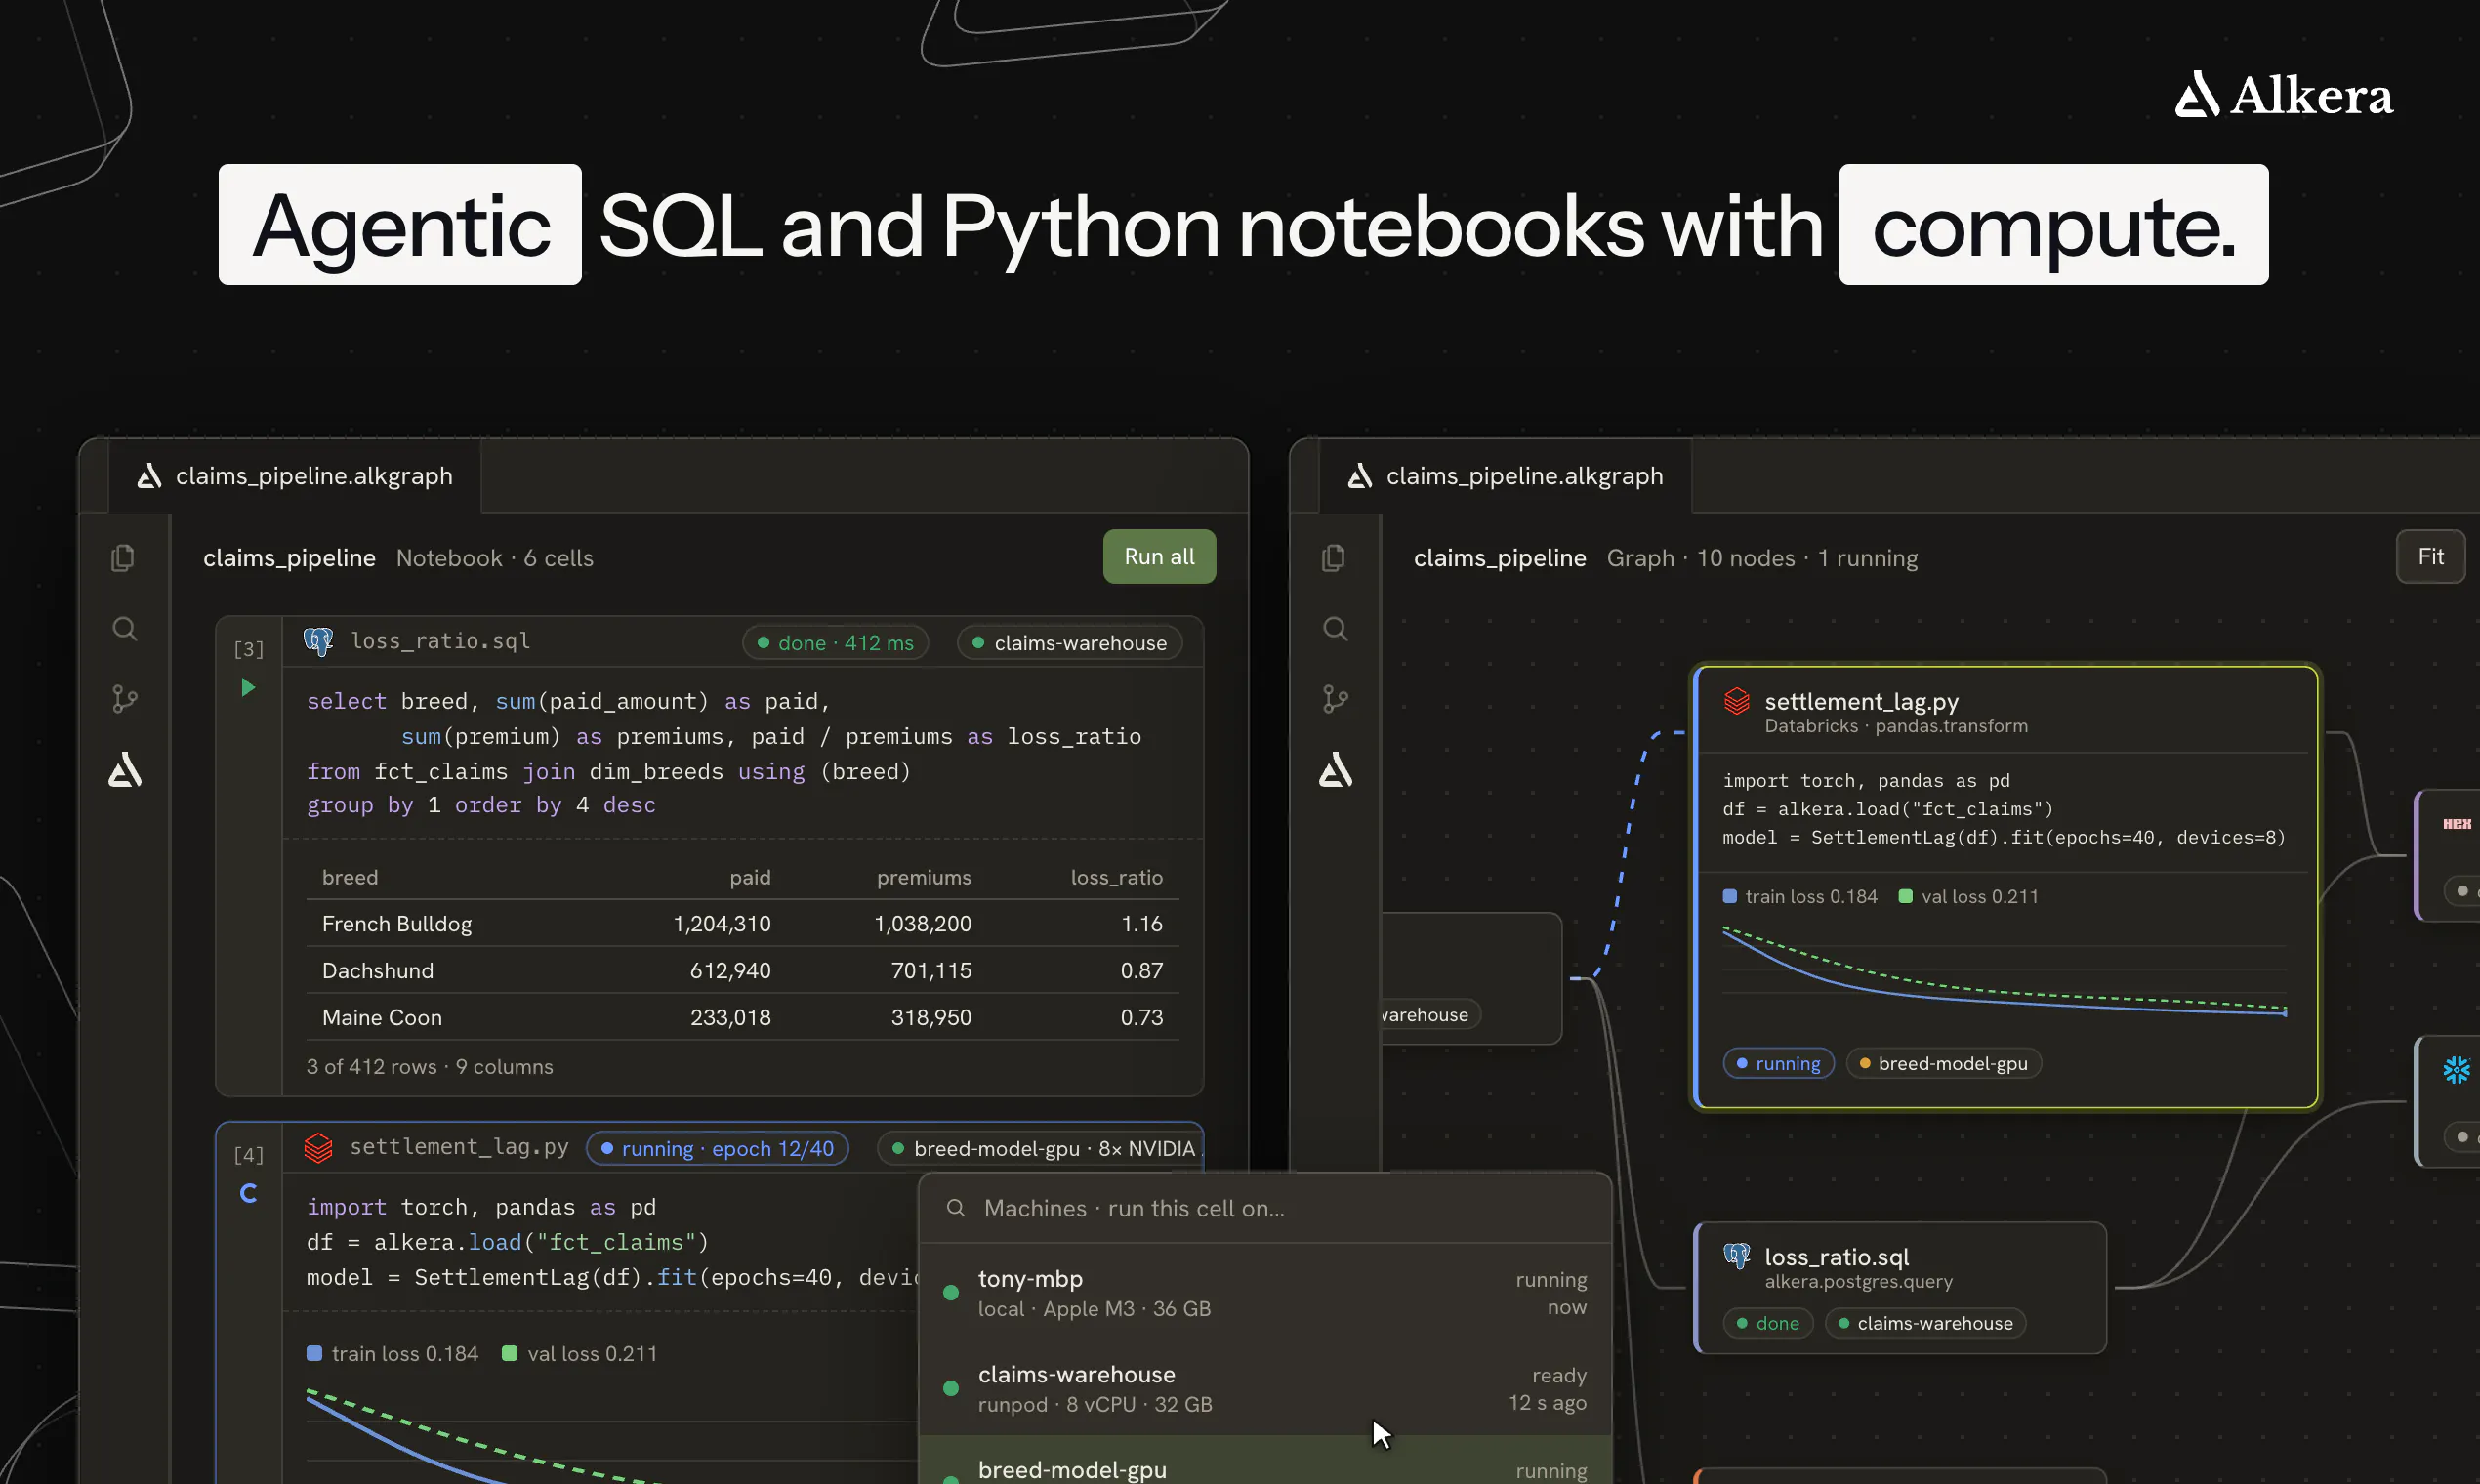Viewport: 2480px width, 1484px height.
Task: Click the Postgres icon on loss_ratio.sql graph node
Action: tap(1737, 1255)
